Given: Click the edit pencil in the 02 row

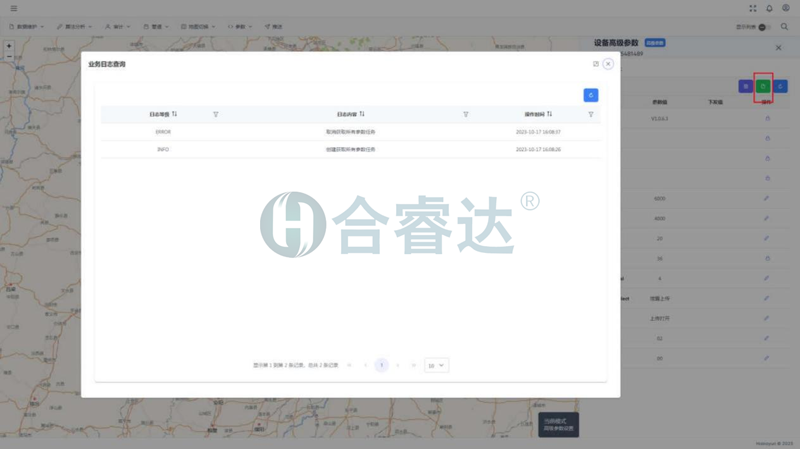Looking at the screenshot, I should click(x=766, y=338).
